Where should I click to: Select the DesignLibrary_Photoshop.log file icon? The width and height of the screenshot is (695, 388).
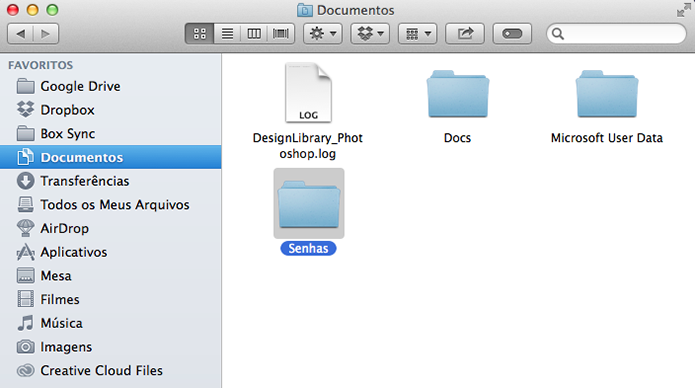(x=308, y=93)
